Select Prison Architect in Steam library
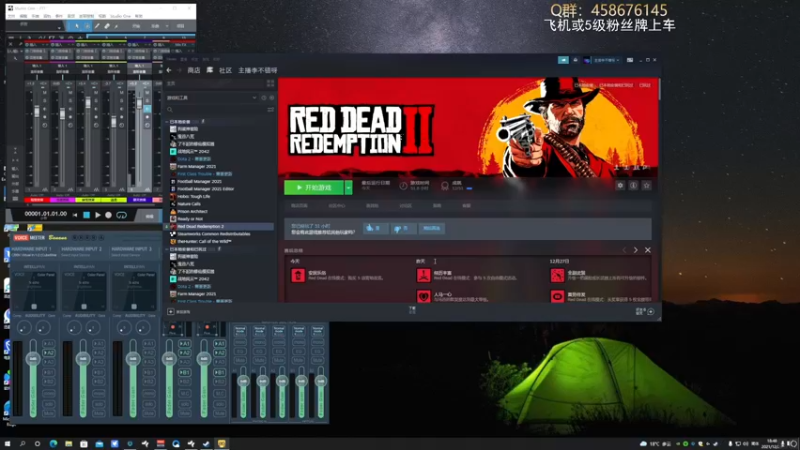 (192, 211)
